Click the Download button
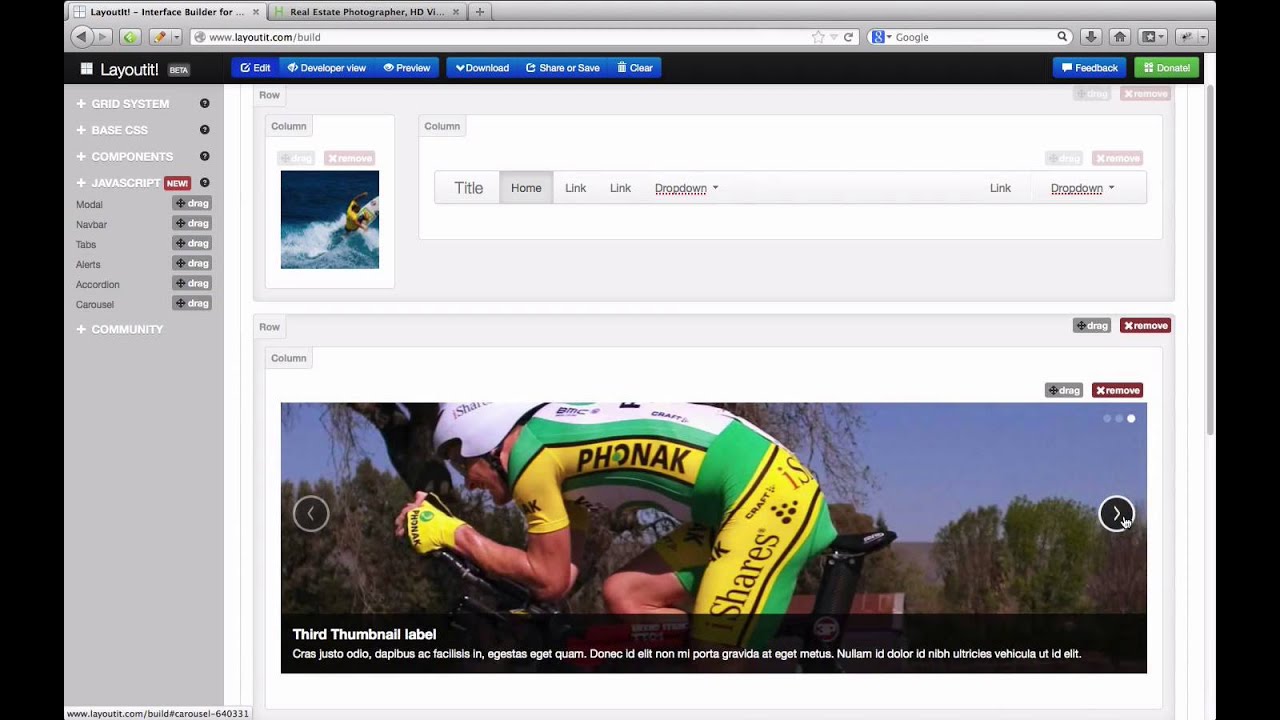The height and width of the screenshot is (720, 1280). coord(482,68)
